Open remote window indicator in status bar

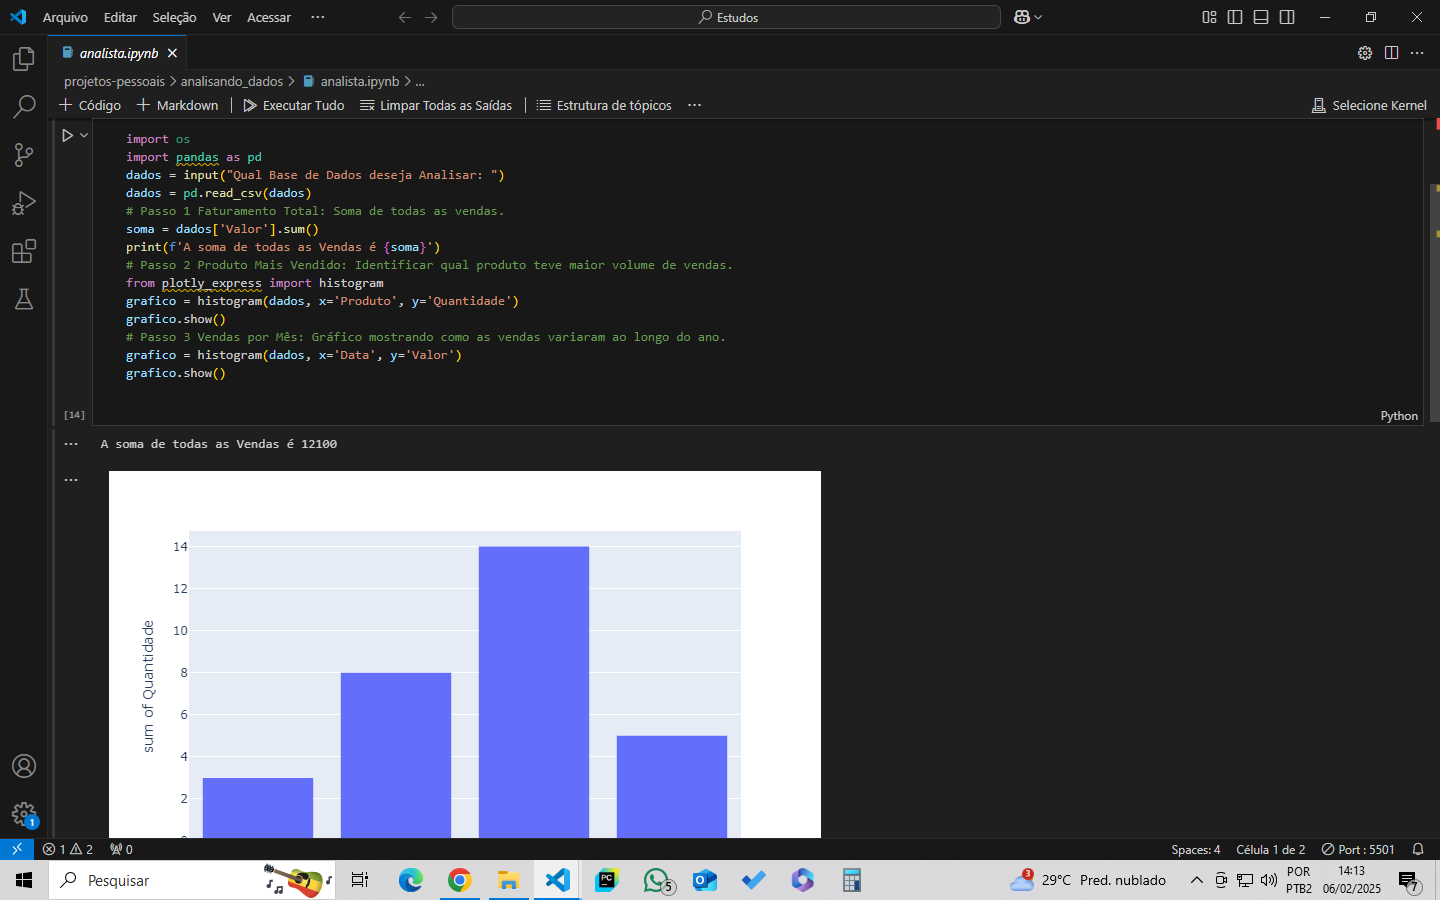(17, 849)
